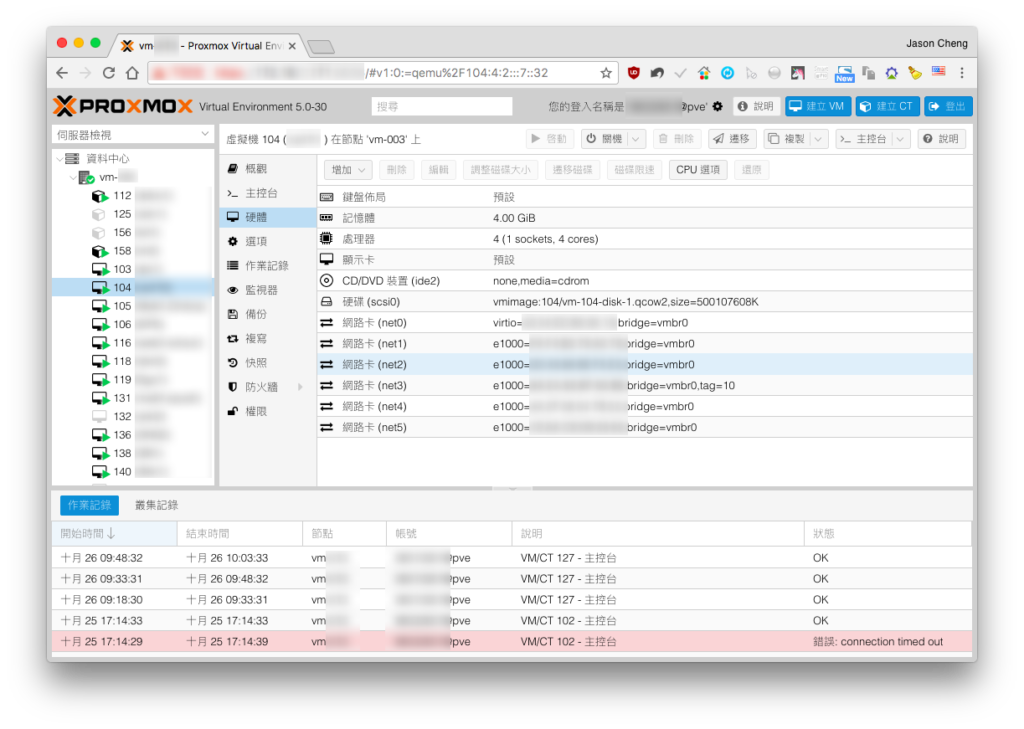Open the 快照 snapshots section

268,363
